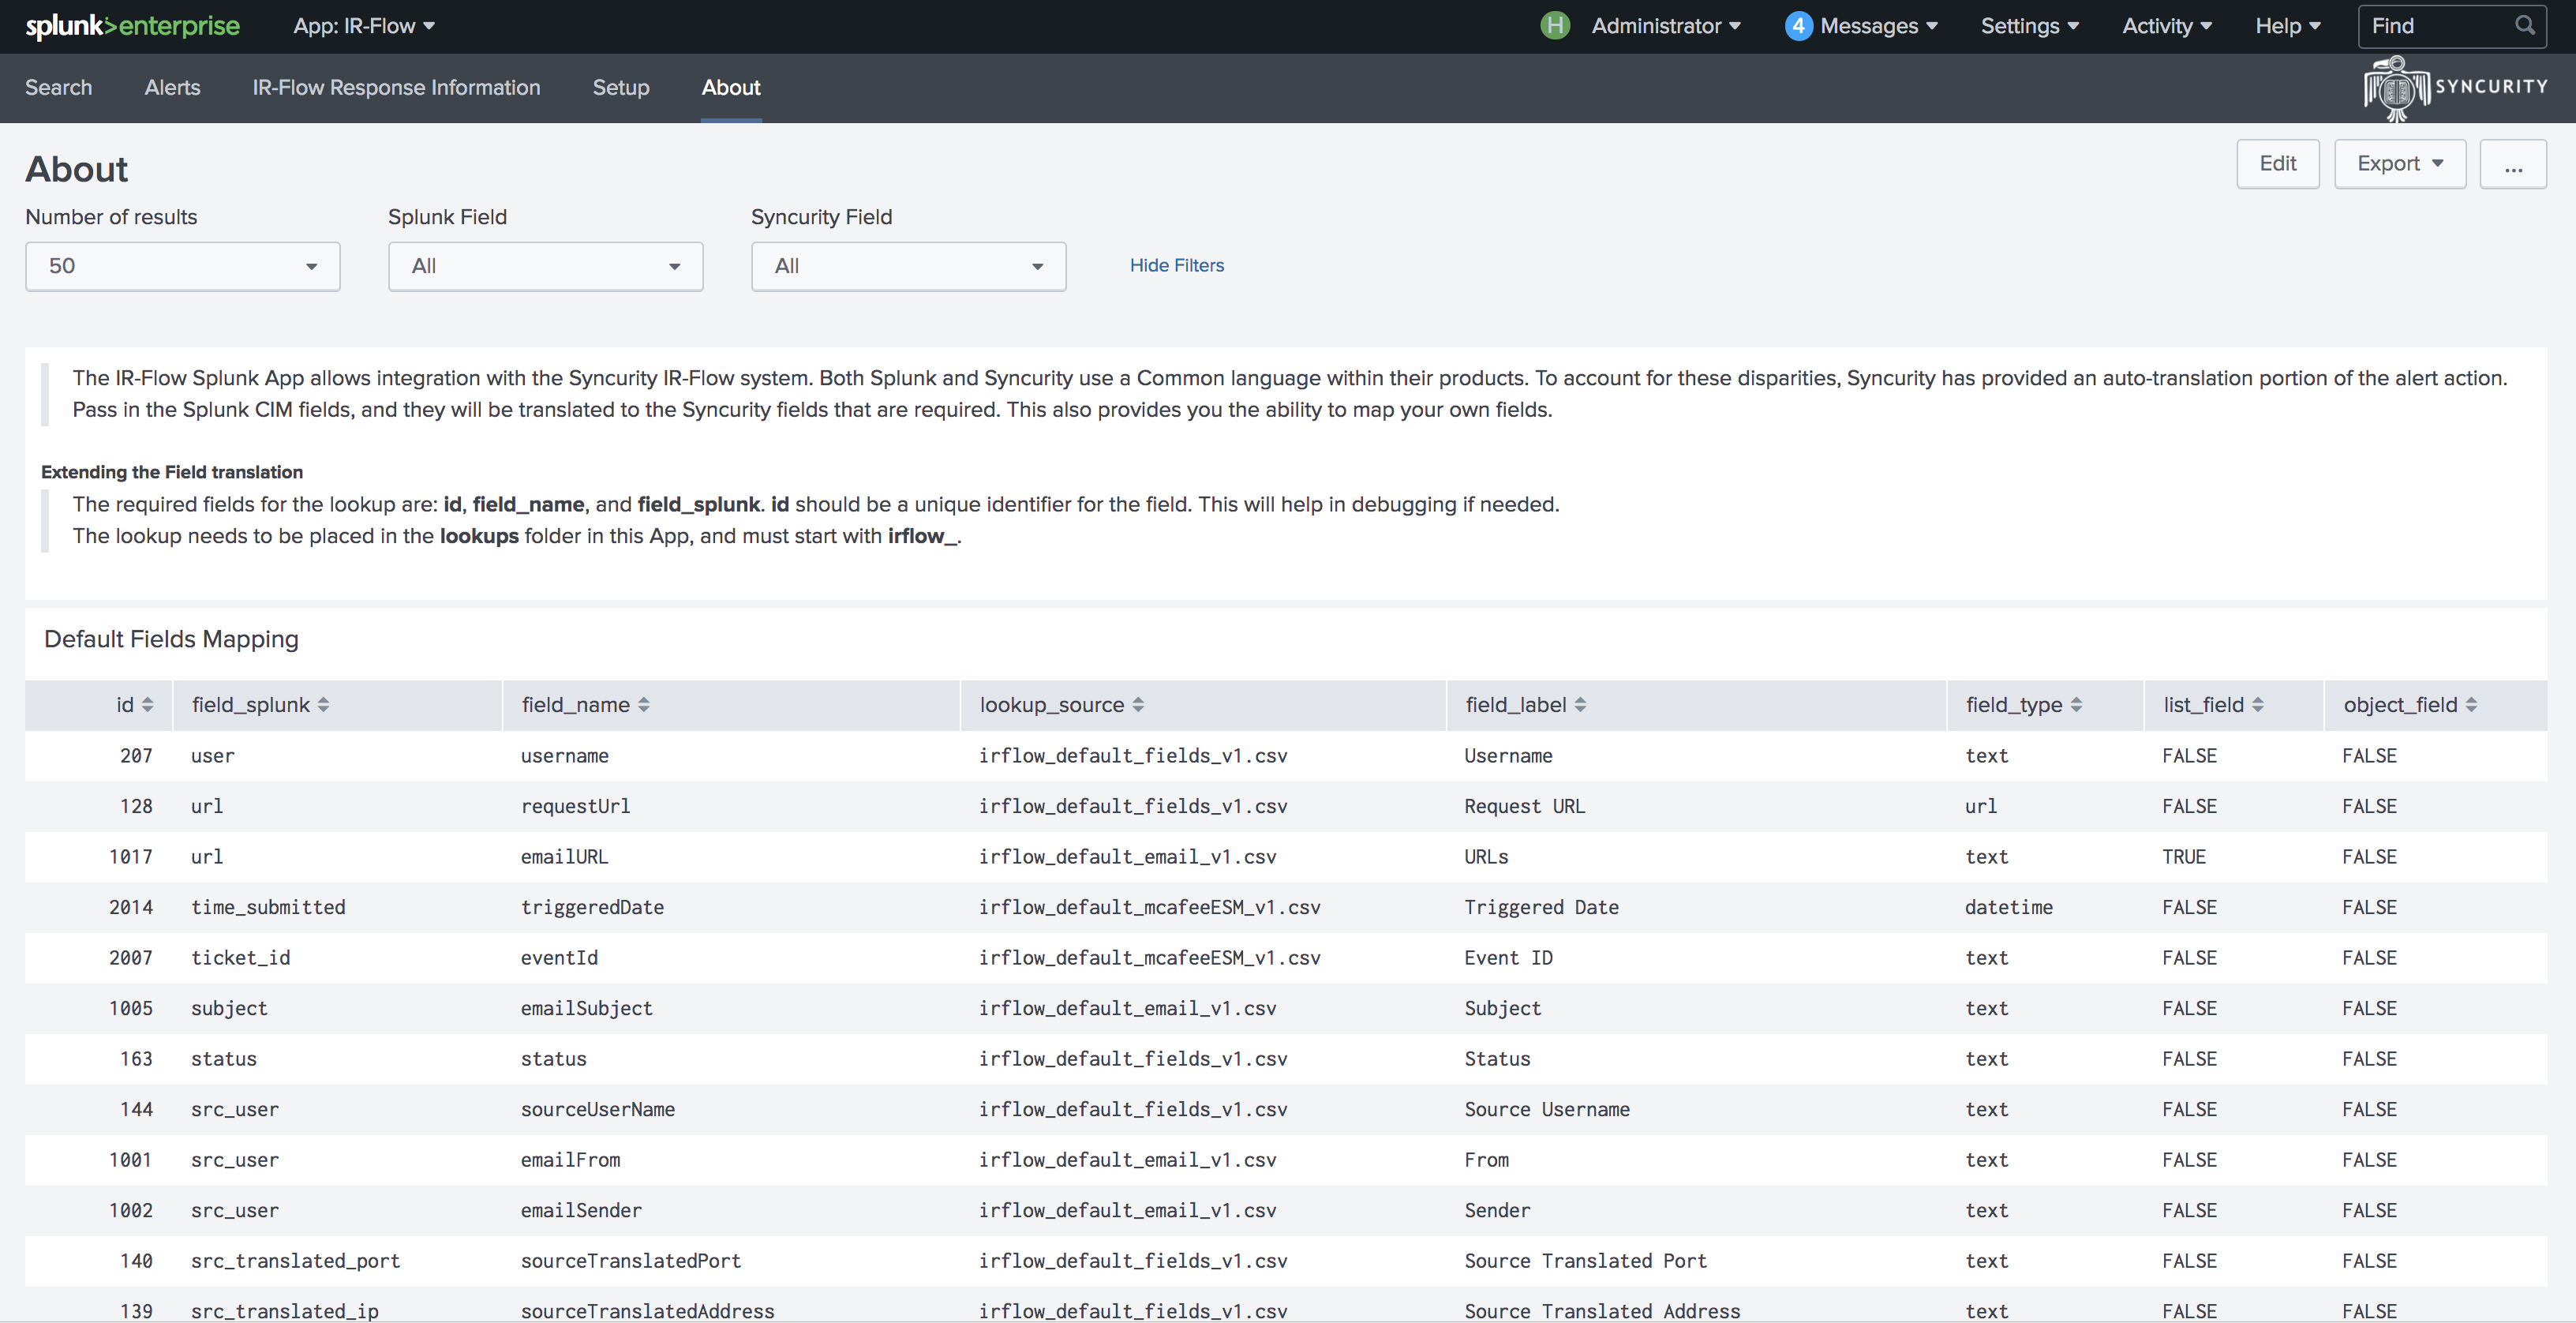Viewport: 2576px width, 1323px height.
Task: Open the Splunk Field filter dropdown
Action: click(x=545, y=266)
